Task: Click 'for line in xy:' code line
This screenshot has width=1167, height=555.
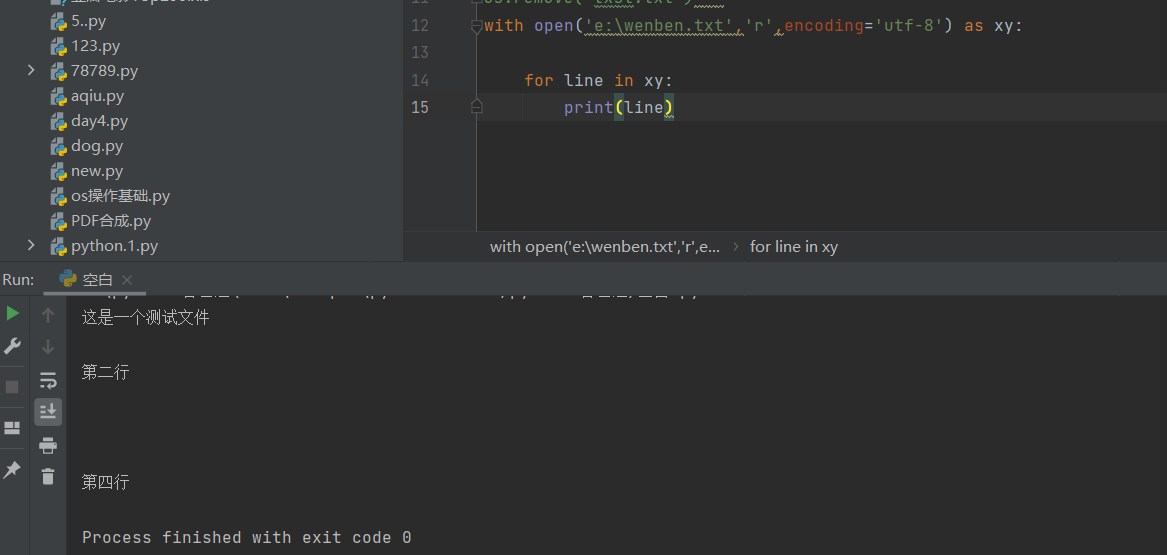Action: coord(598,80)
